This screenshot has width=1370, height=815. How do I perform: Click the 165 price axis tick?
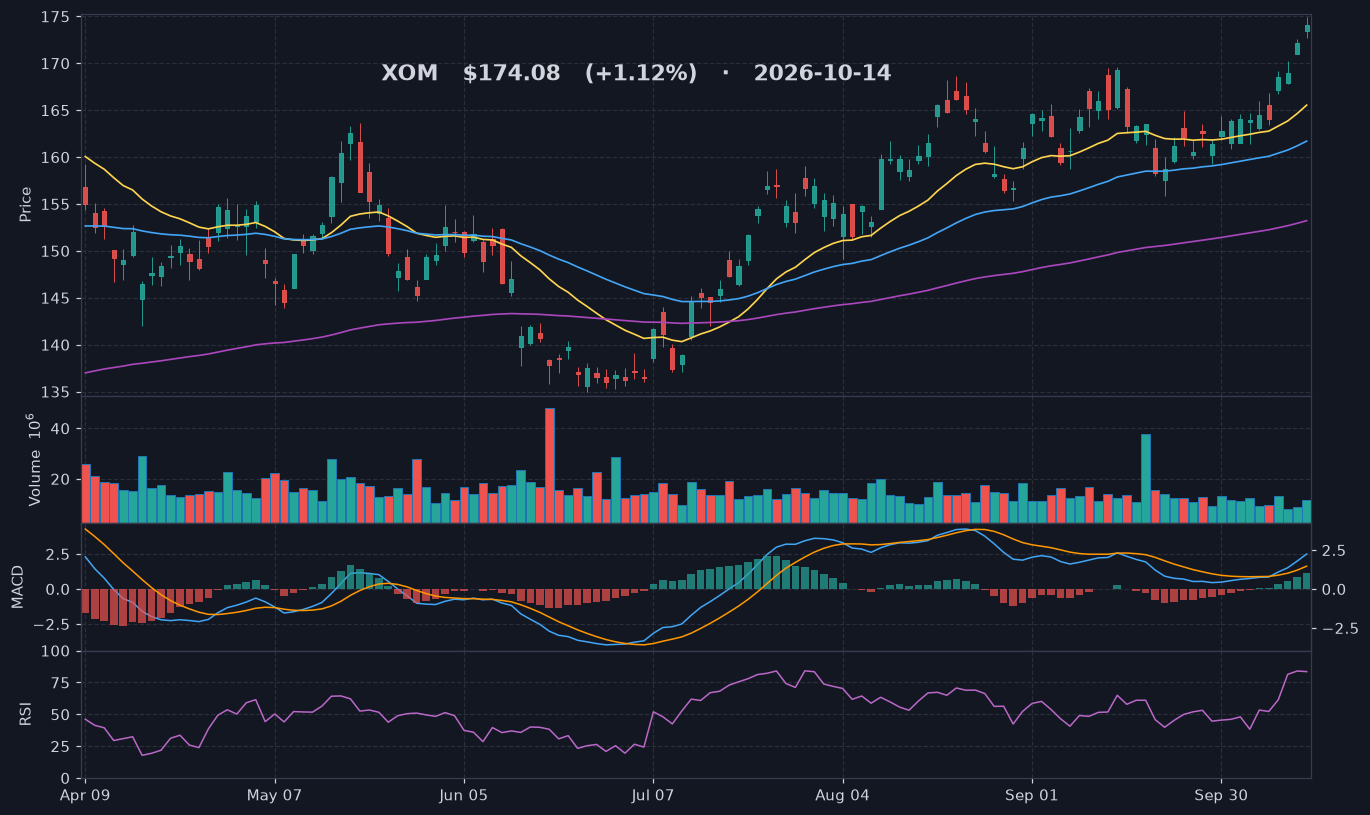(56, 111)
